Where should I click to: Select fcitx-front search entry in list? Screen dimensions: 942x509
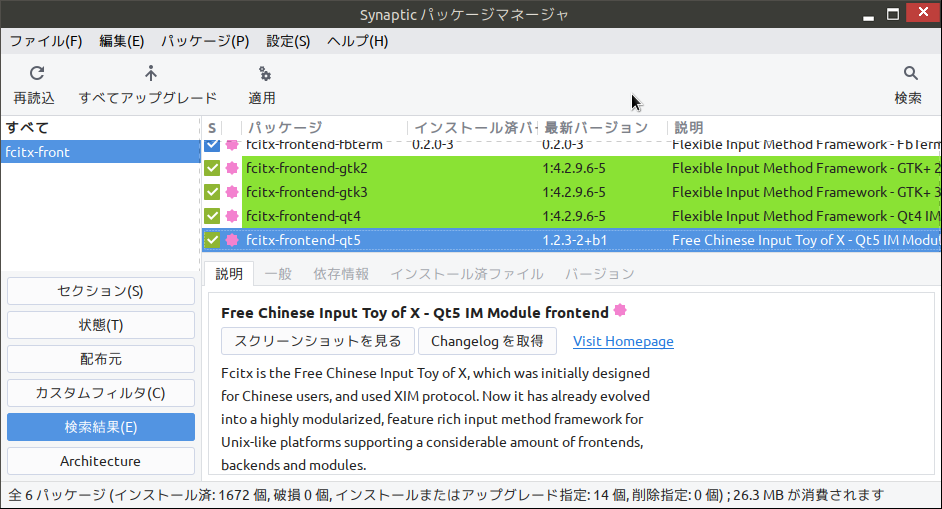(x=101, y=152)
